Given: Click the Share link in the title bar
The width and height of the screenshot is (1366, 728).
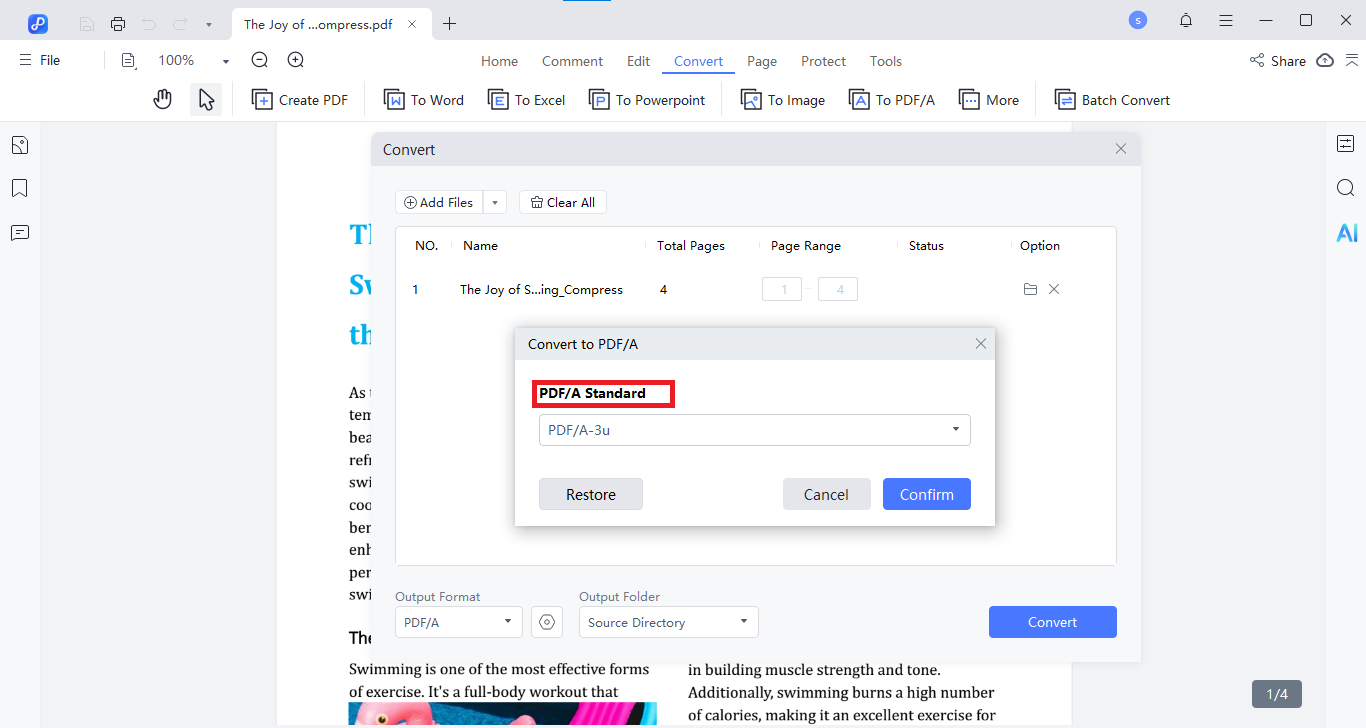Looking at the screenshot, I should 1280,60.
